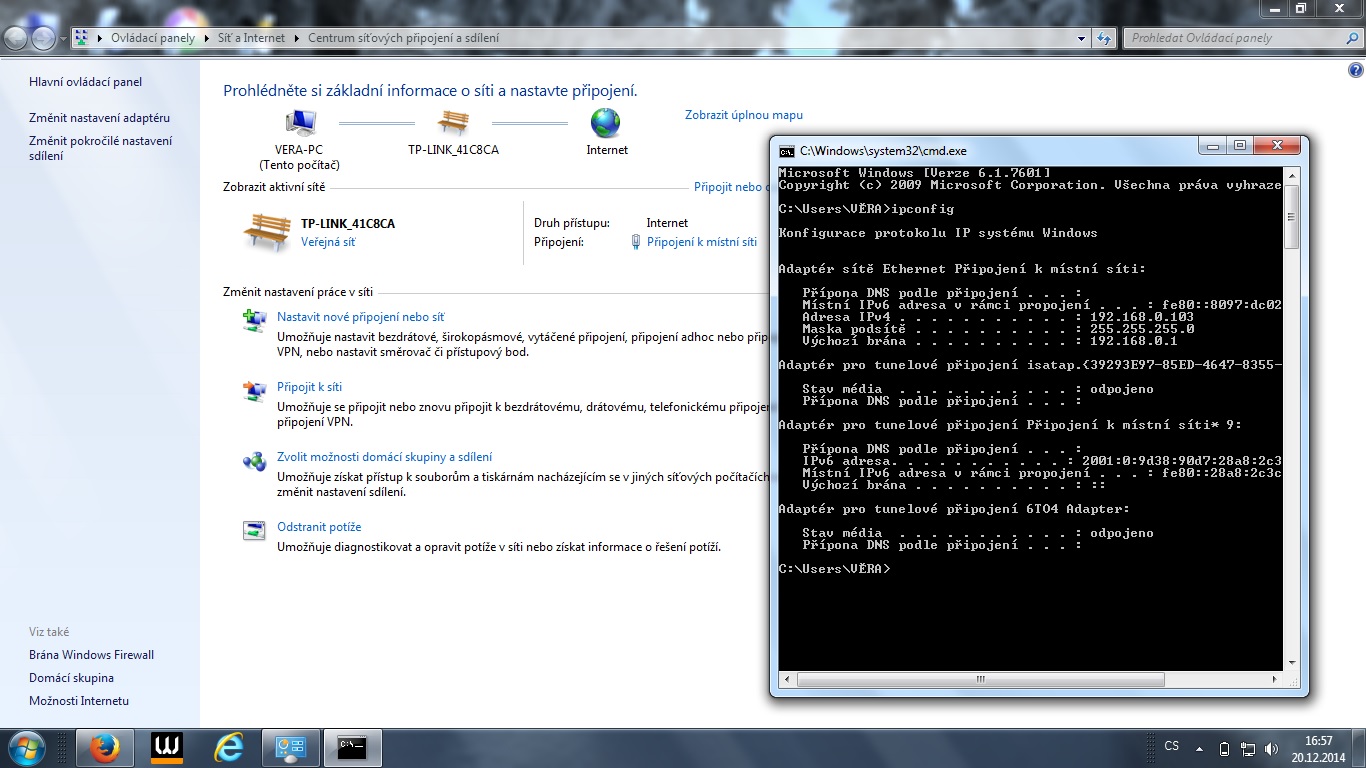Go forward with the Control Panel forward arrow

(44, 38)
